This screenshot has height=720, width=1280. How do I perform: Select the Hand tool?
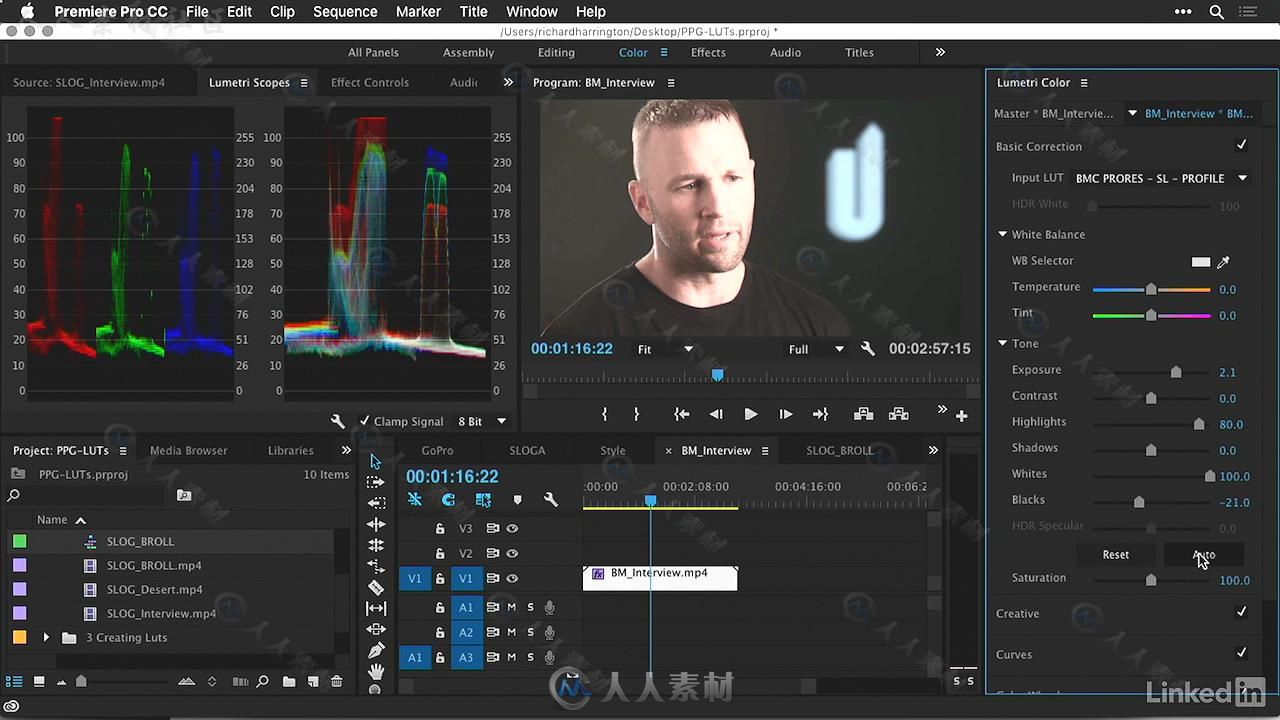376,671
